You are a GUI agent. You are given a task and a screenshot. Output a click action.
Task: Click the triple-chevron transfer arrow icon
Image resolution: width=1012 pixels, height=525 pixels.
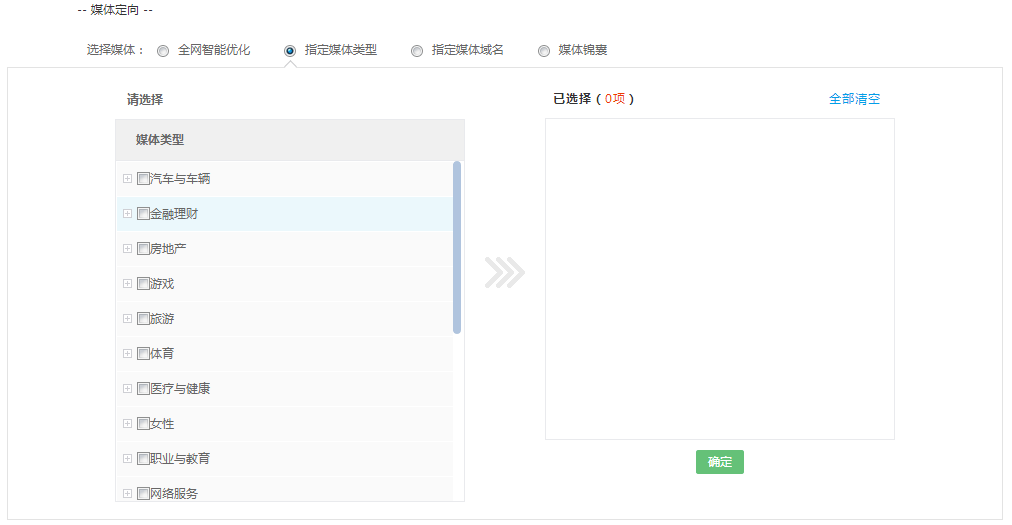(505, 272)
